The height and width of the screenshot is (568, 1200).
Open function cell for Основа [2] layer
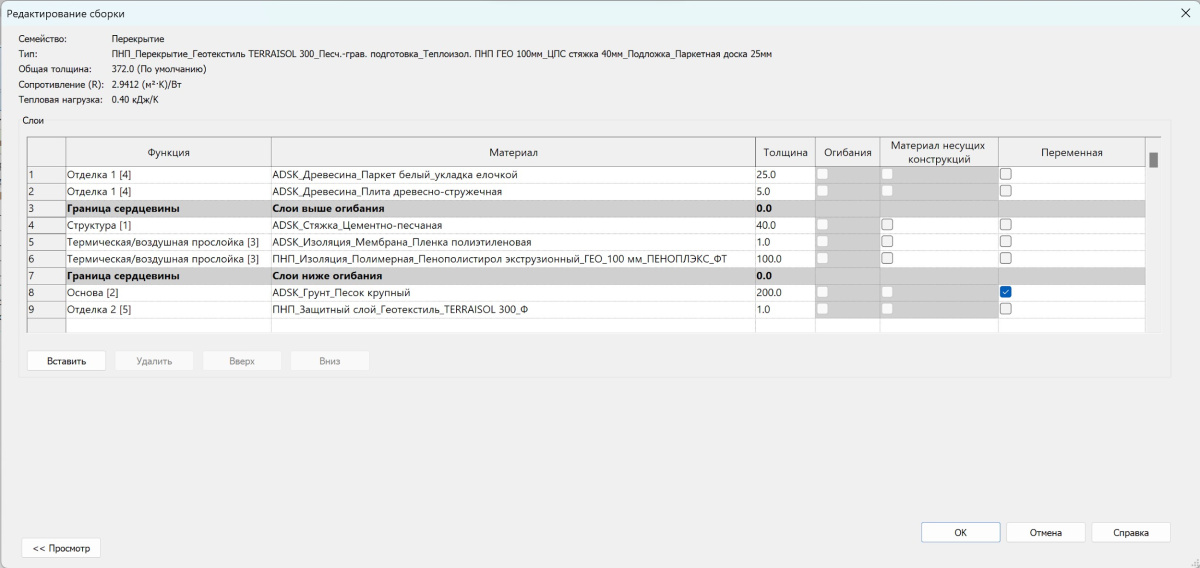pos(168,292)
